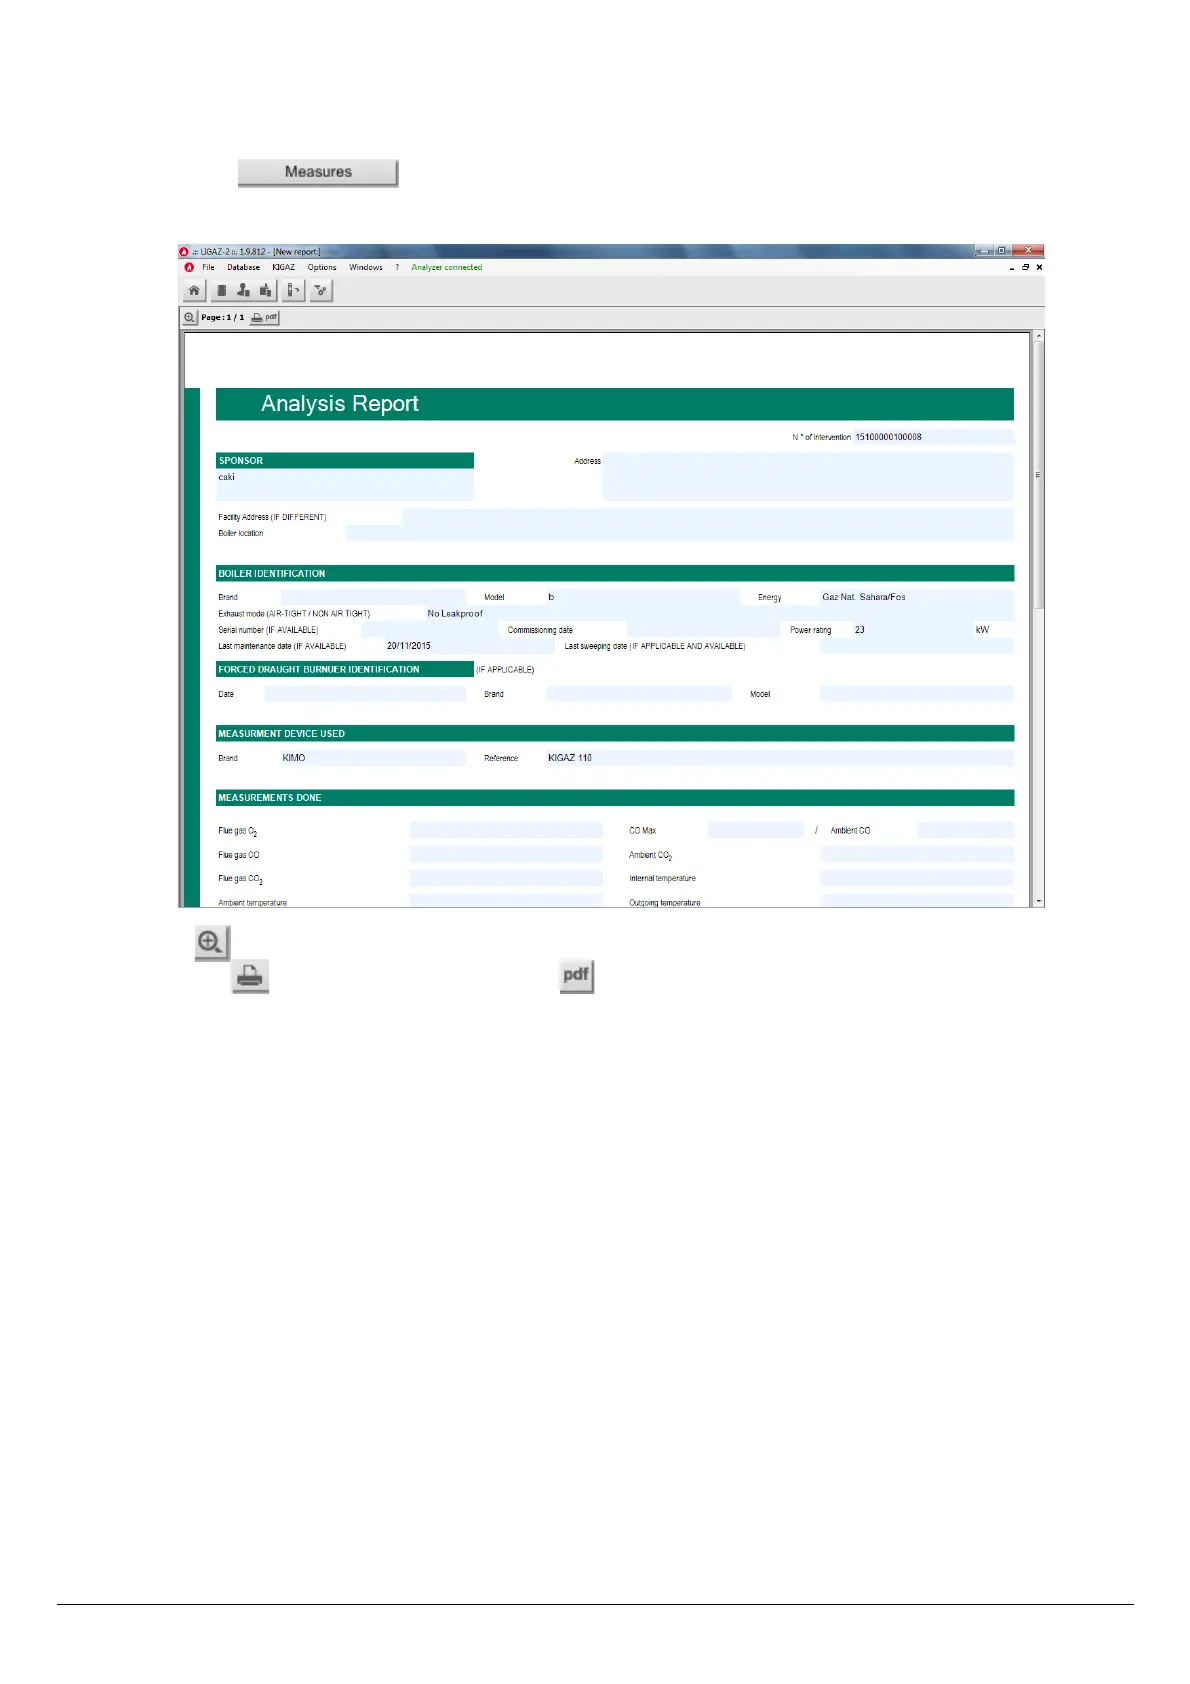Click the Commissioning date input field
Screen dimensions: 1190x1684
pyautogui.click(x=703, y=630)
